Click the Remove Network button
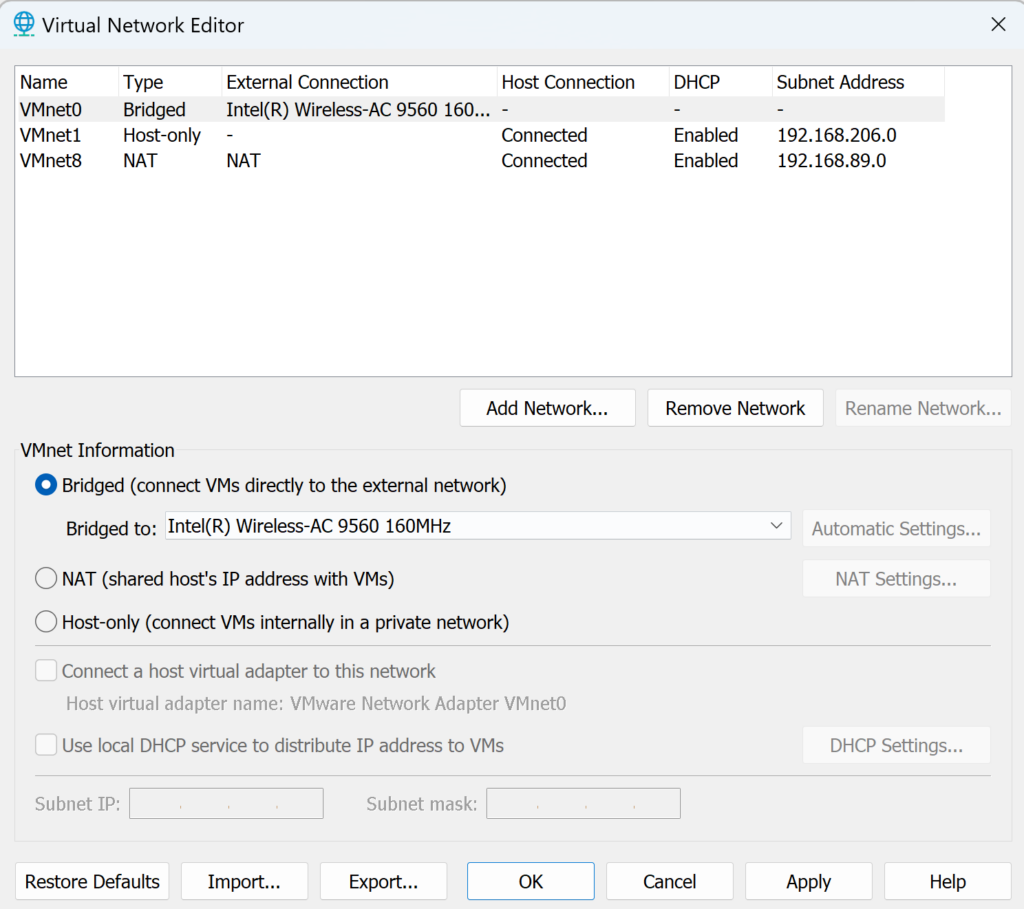Image resolution: width=1024 pixels, height=909 pixels. (735, 408)
